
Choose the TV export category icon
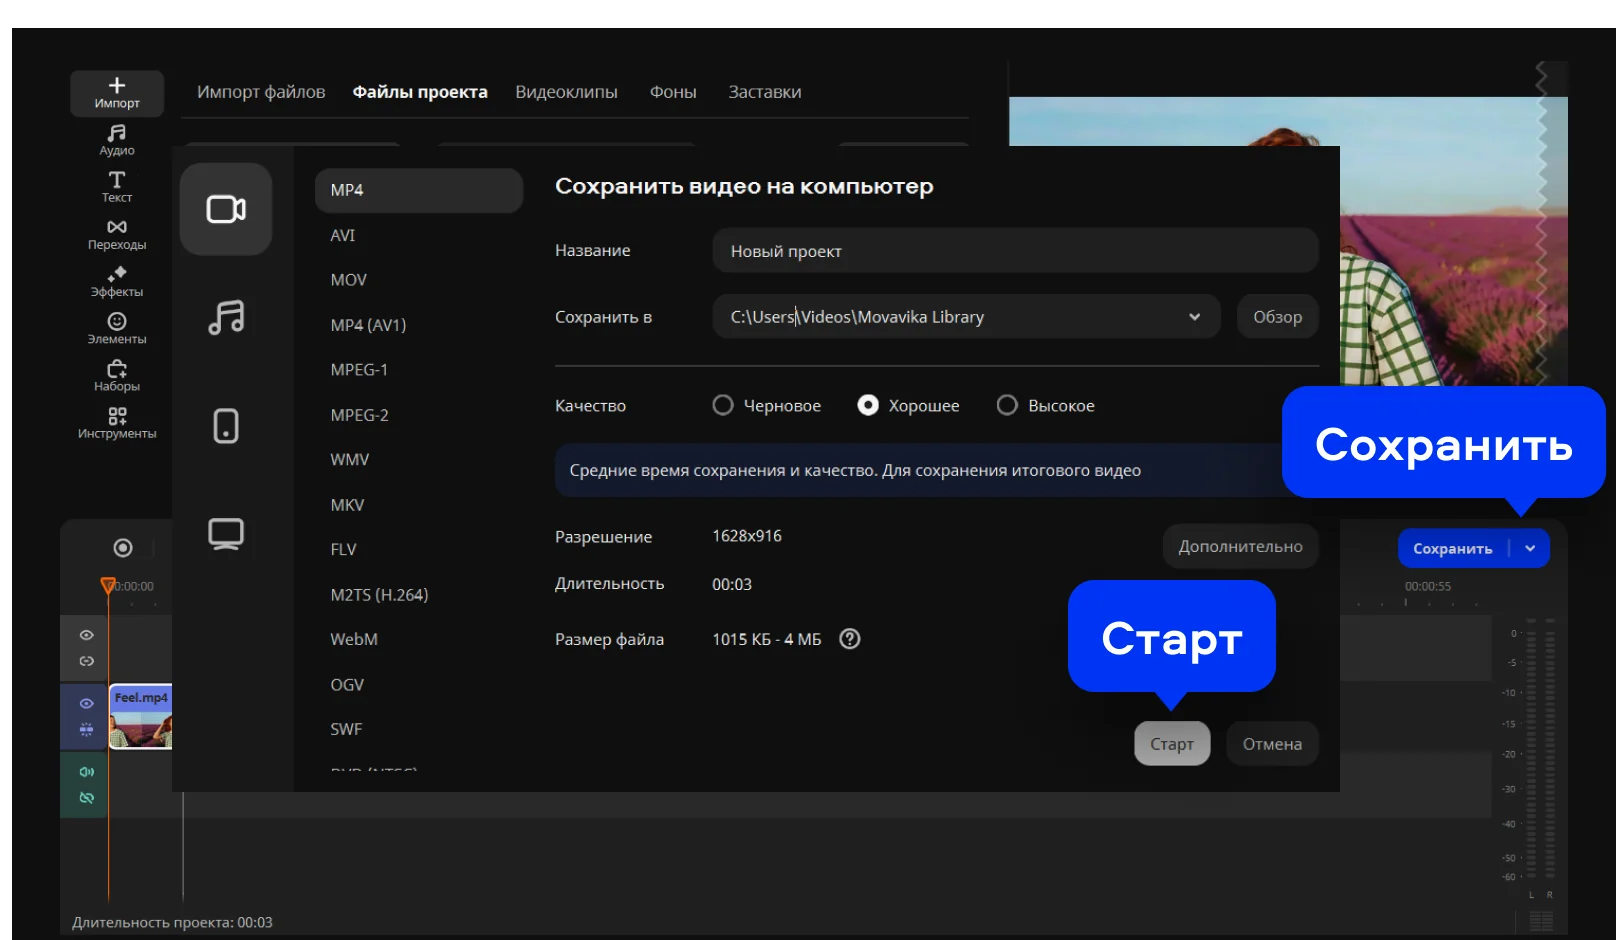(226, 533)
